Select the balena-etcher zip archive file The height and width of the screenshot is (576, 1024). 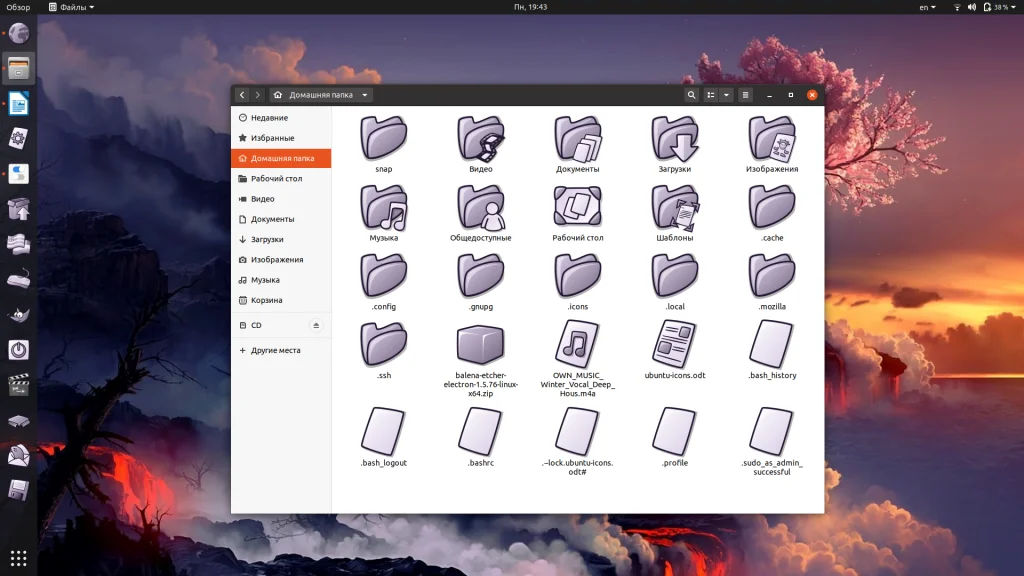481,345
